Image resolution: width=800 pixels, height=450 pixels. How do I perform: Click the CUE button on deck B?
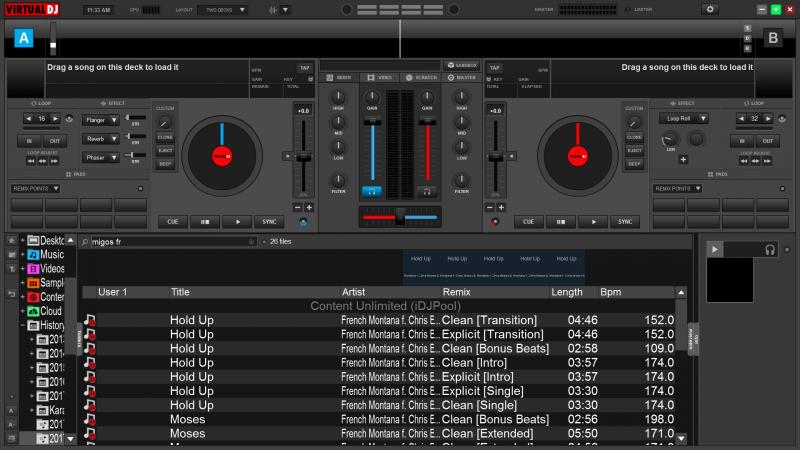point(528,222)
